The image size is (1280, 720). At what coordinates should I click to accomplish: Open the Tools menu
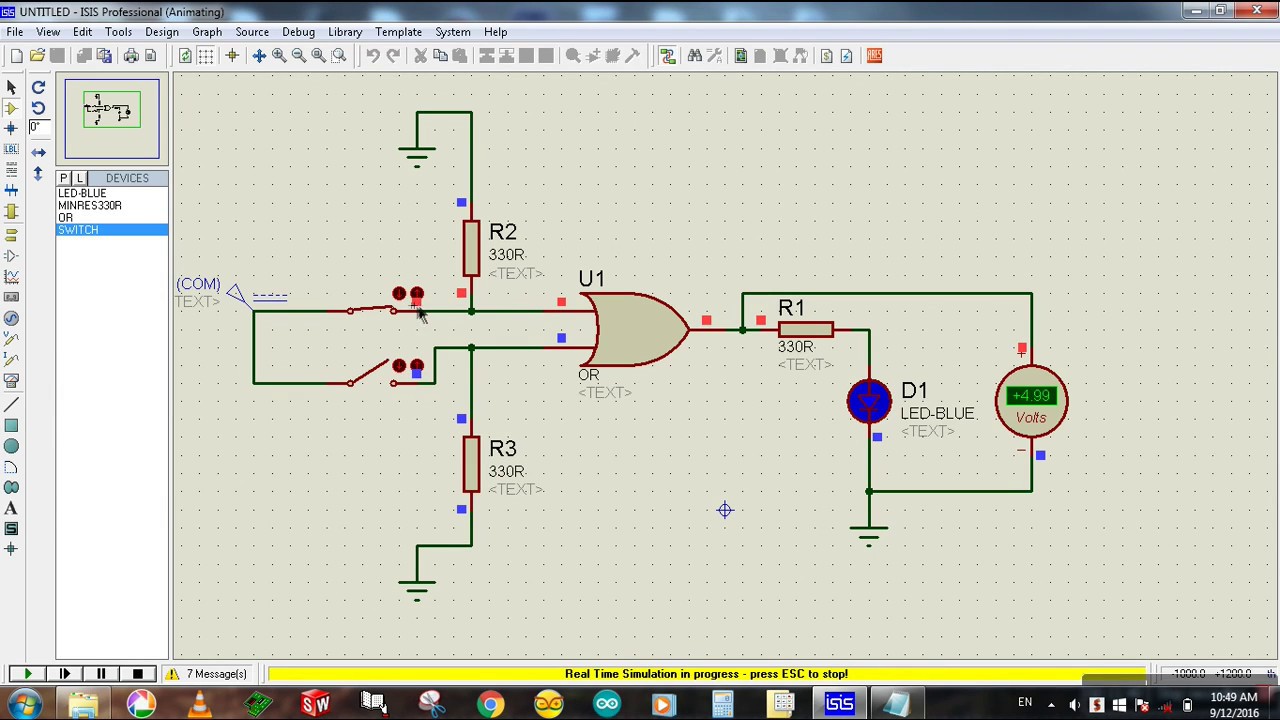118,32
